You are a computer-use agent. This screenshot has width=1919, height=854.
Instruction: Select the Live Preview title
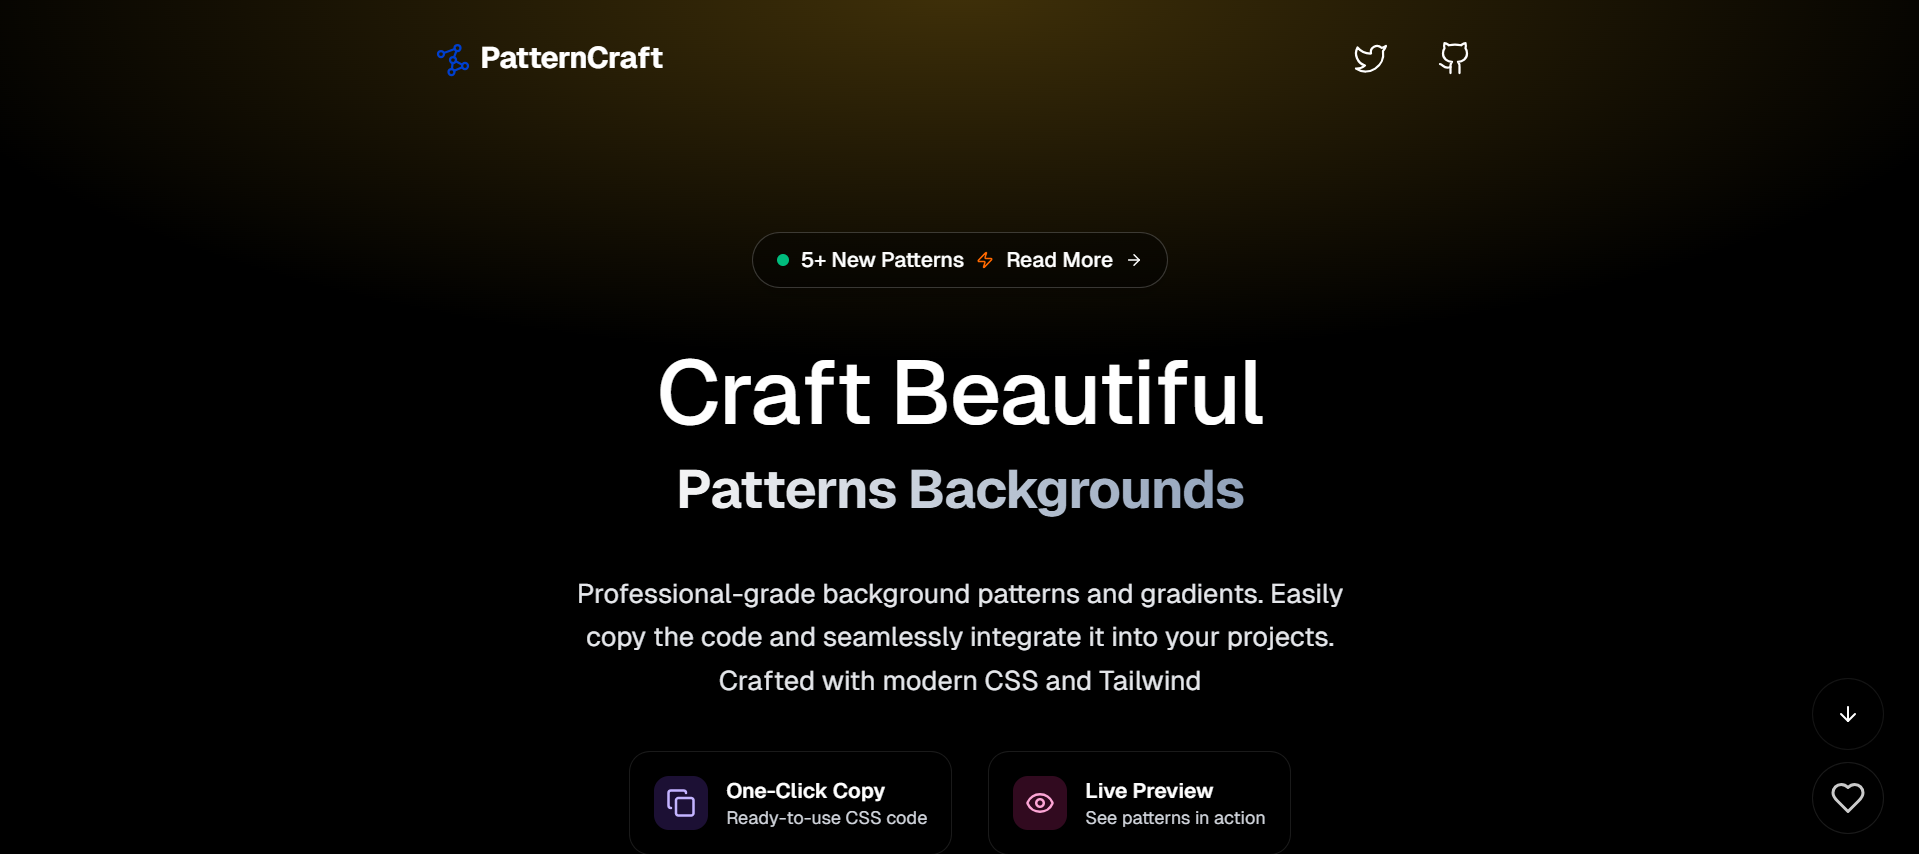pyautogui.click(x=1149, y=791)
